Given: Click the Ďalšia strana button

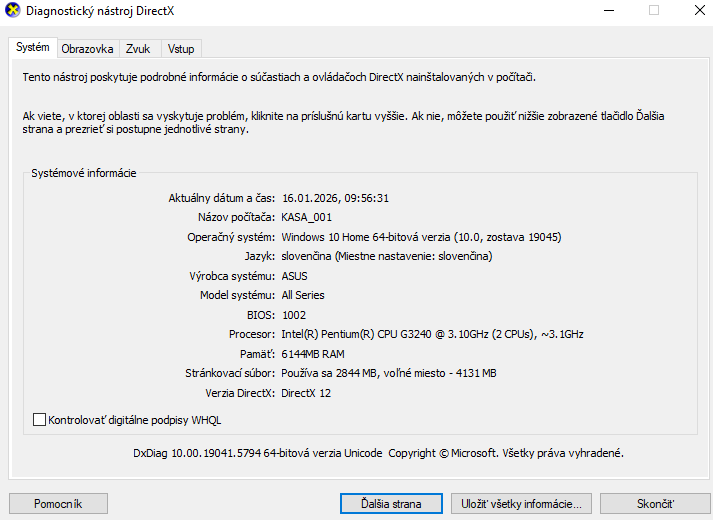Looking at the screenshot, I should coord(391,503).
